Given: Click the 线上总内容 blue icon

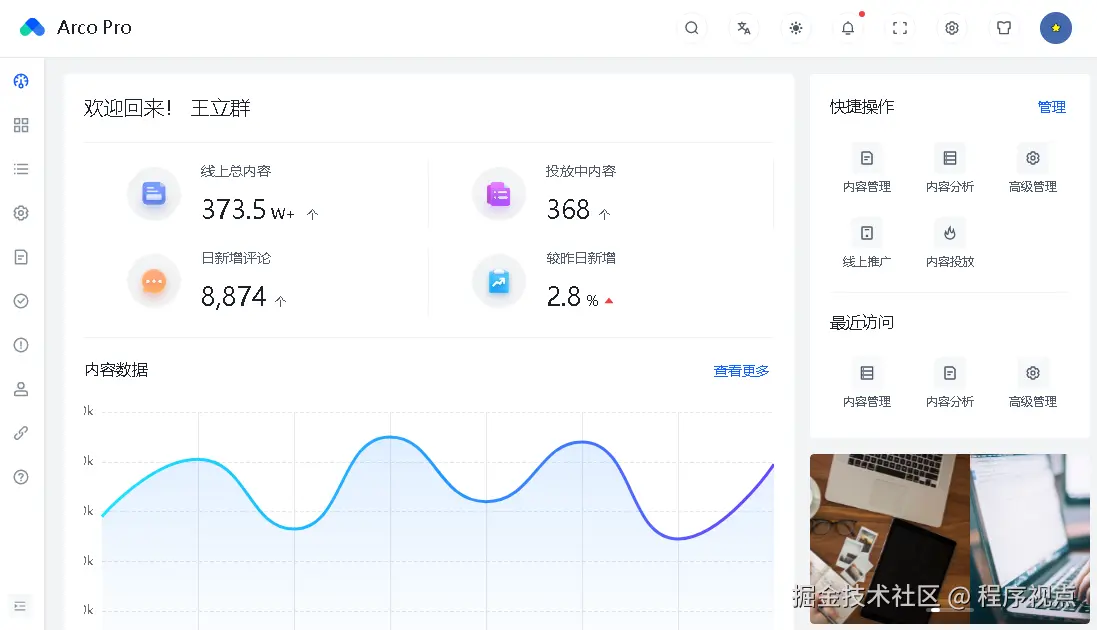Looking at the screenshot, I should point(154,194).
